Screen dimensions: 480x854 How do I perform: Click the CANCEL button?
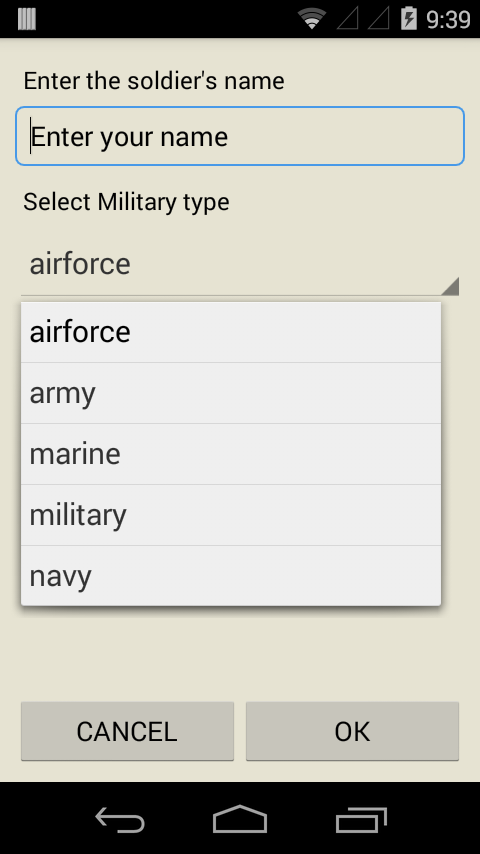(x=127, y=731)
